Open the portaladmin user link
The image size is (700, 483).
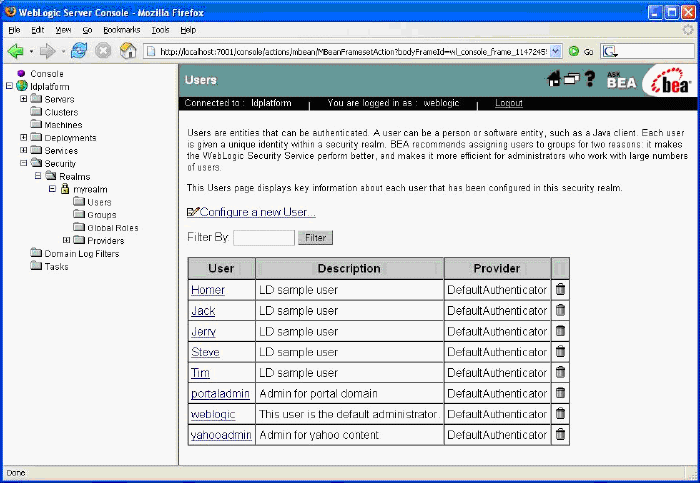pyautogui.click(x=220, y=393)
